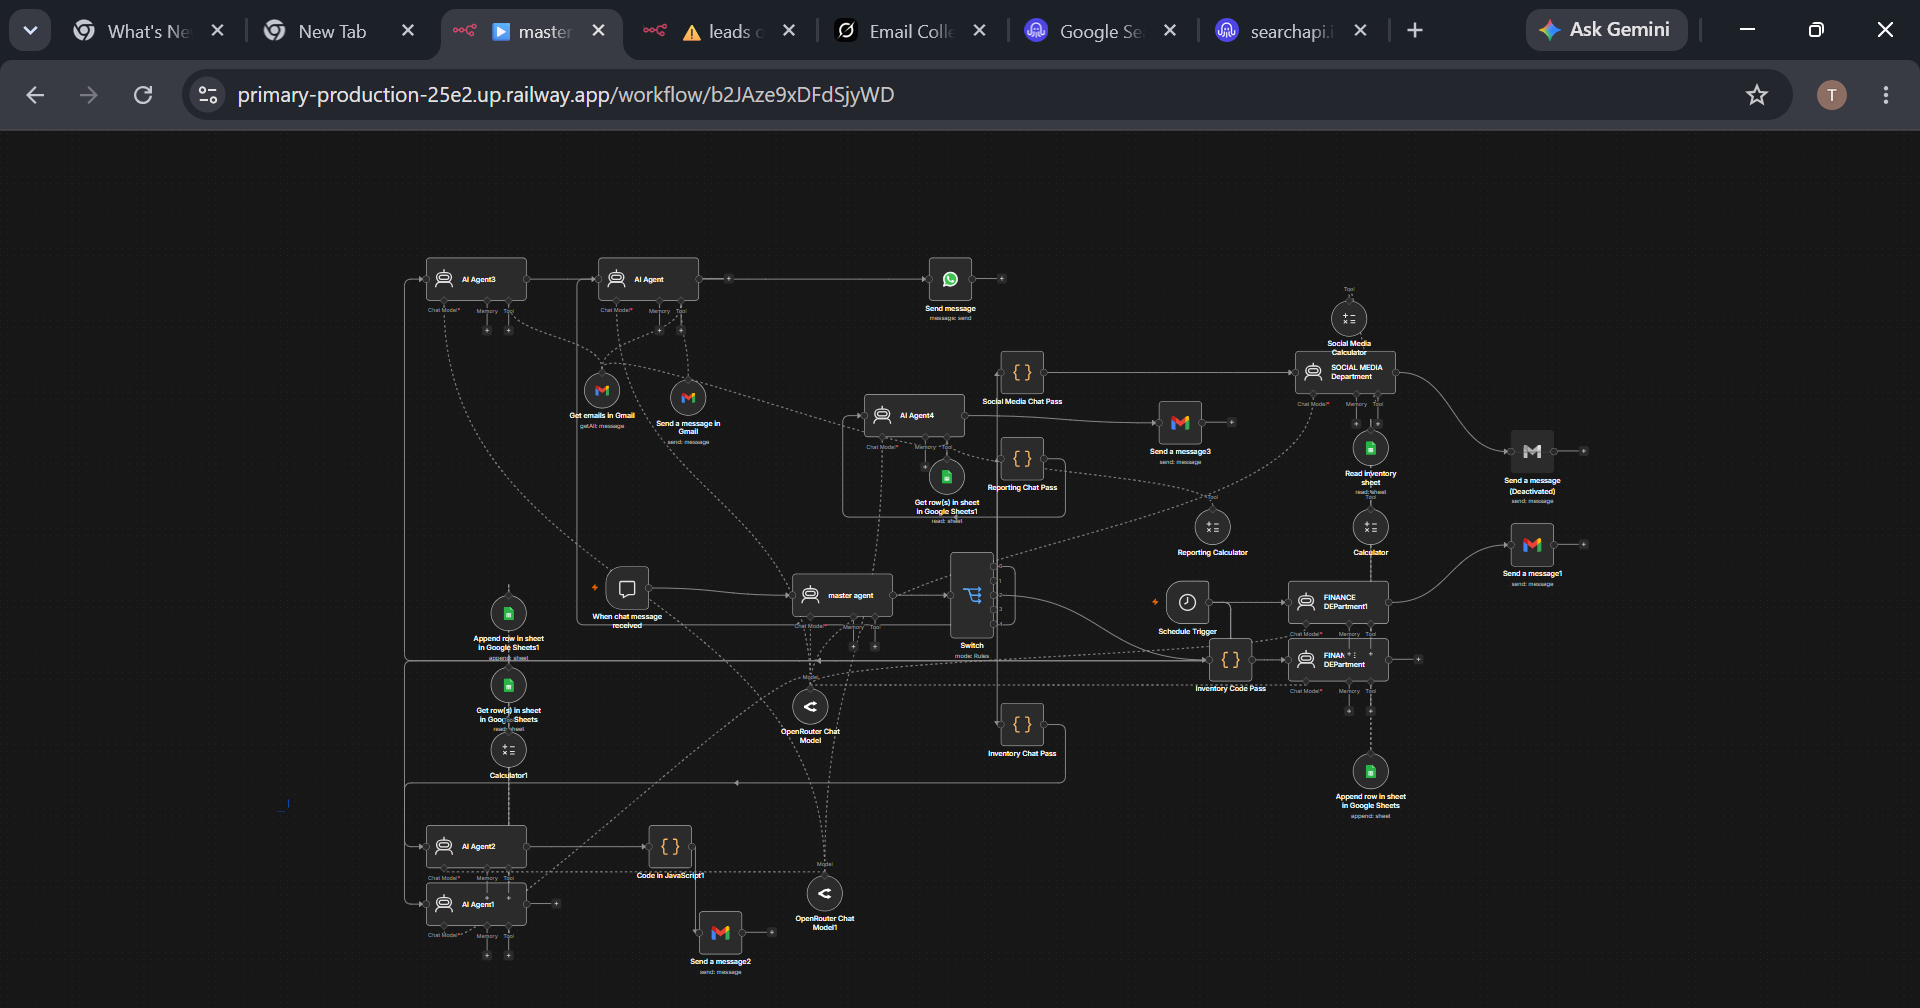Screen dimensions: 1920x1008
Task: Click the Ask Gemini button
Action: coord(1606,30)
